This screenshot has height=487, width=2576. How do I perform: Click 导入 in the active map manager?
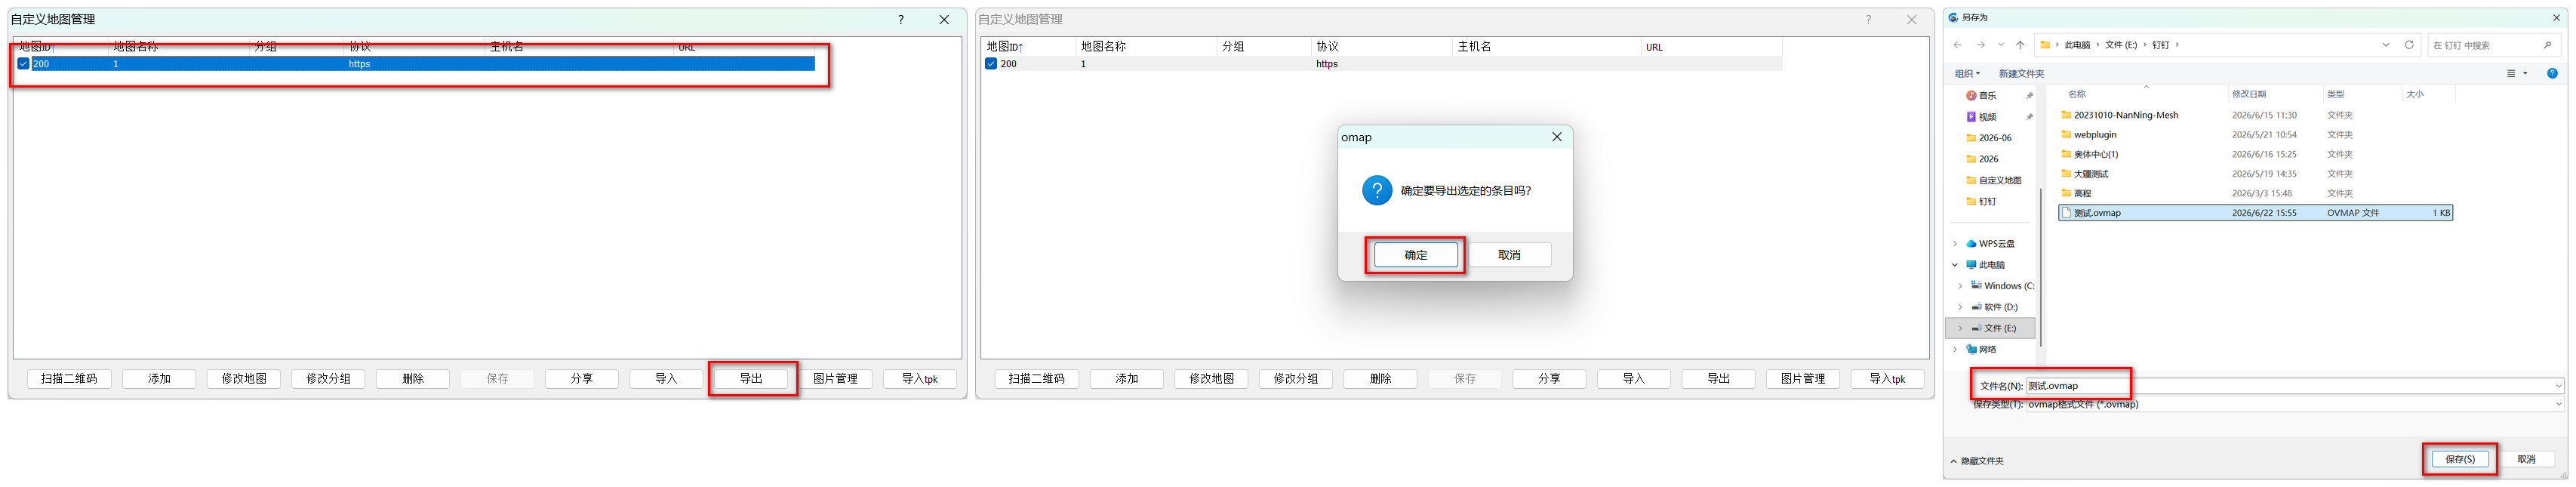pos(666,379)
